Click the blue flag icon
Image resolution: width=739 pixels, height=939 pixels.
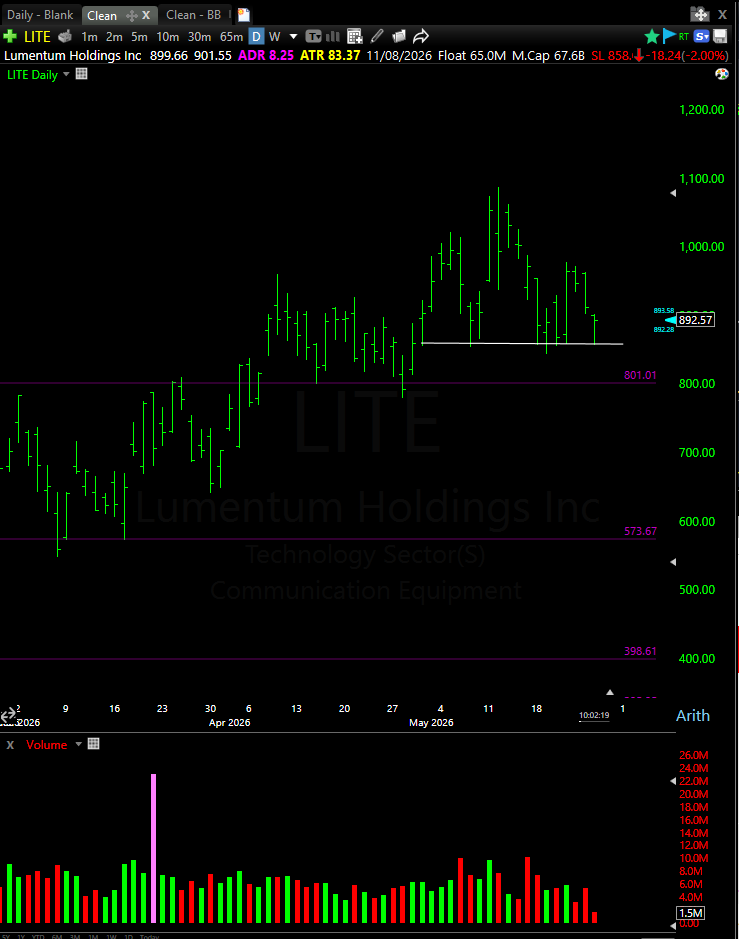click(669, 37)
